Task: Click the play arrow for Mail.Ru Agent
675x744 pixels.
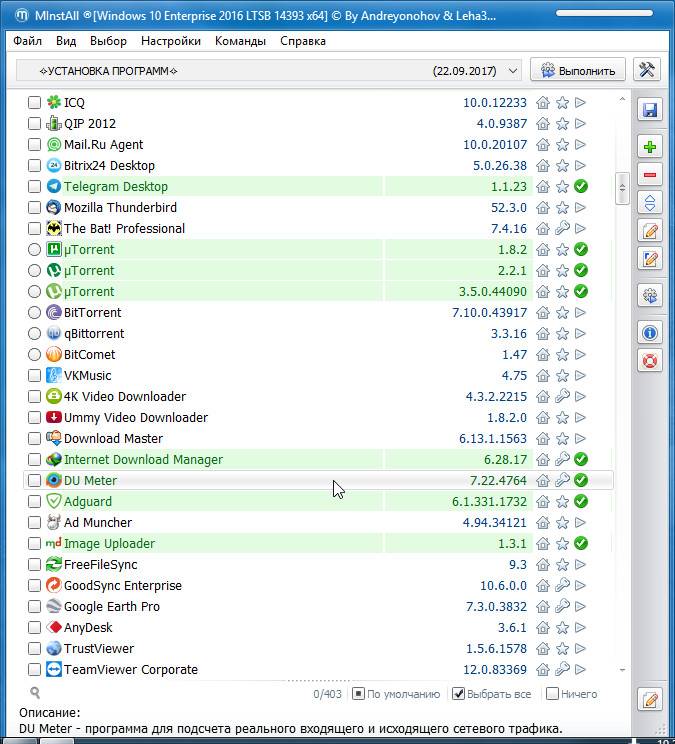Action: [x=580, y=145]
